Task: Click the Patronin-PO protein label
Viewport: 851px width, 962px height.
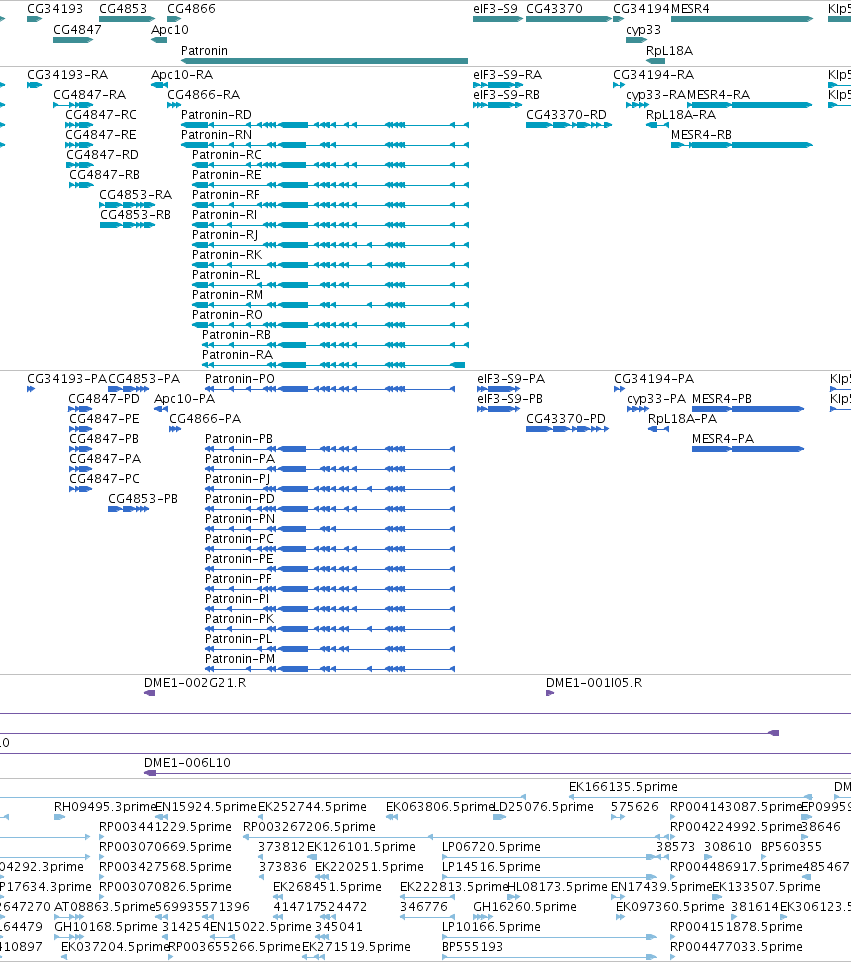Action: pos(240,379)
